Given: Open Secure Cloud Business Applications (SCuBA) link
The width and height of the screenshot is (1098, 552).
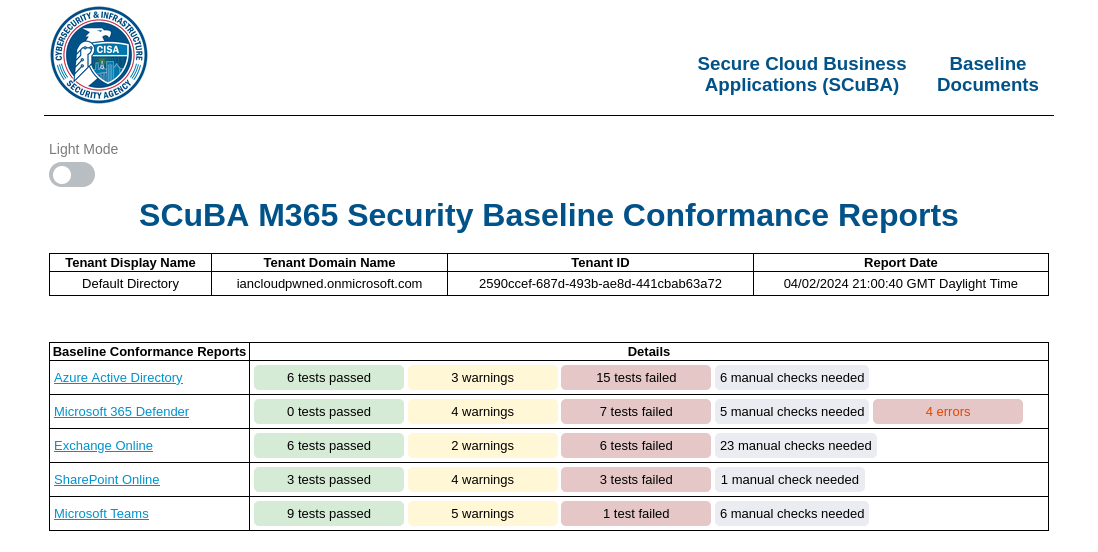Looking at the screenshot, I should [802, 74].
